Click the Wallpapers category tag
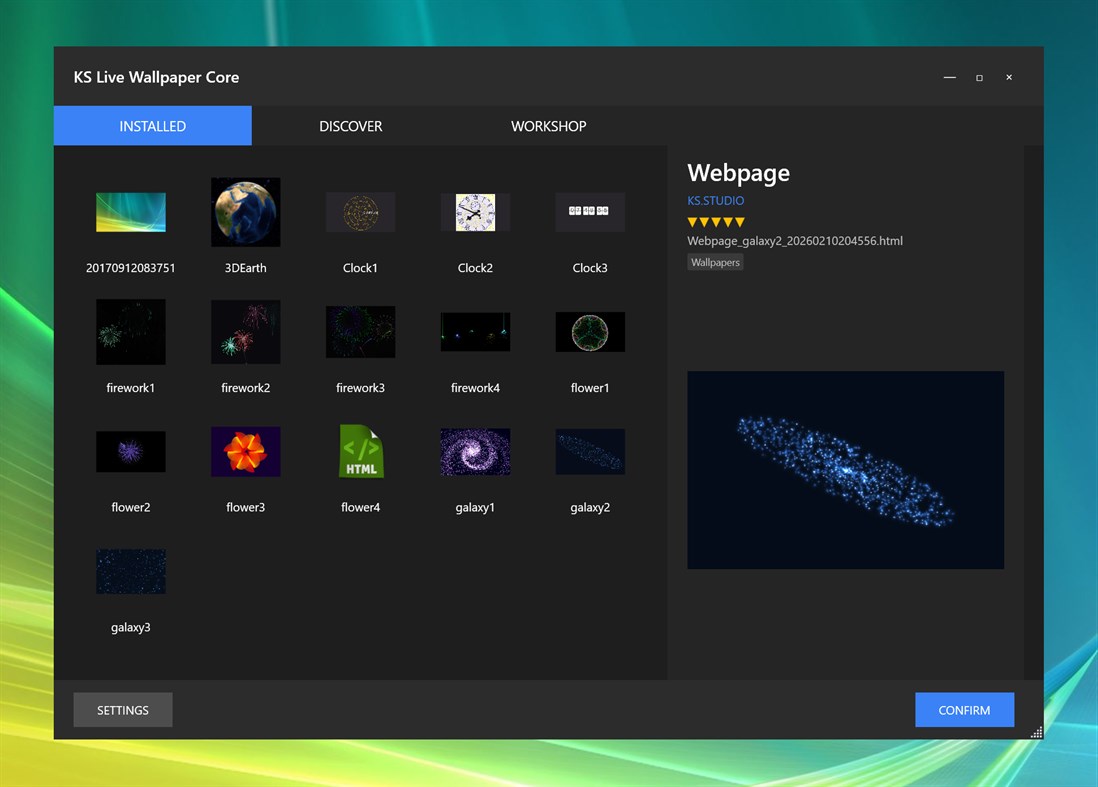 [x=715, y=262]
